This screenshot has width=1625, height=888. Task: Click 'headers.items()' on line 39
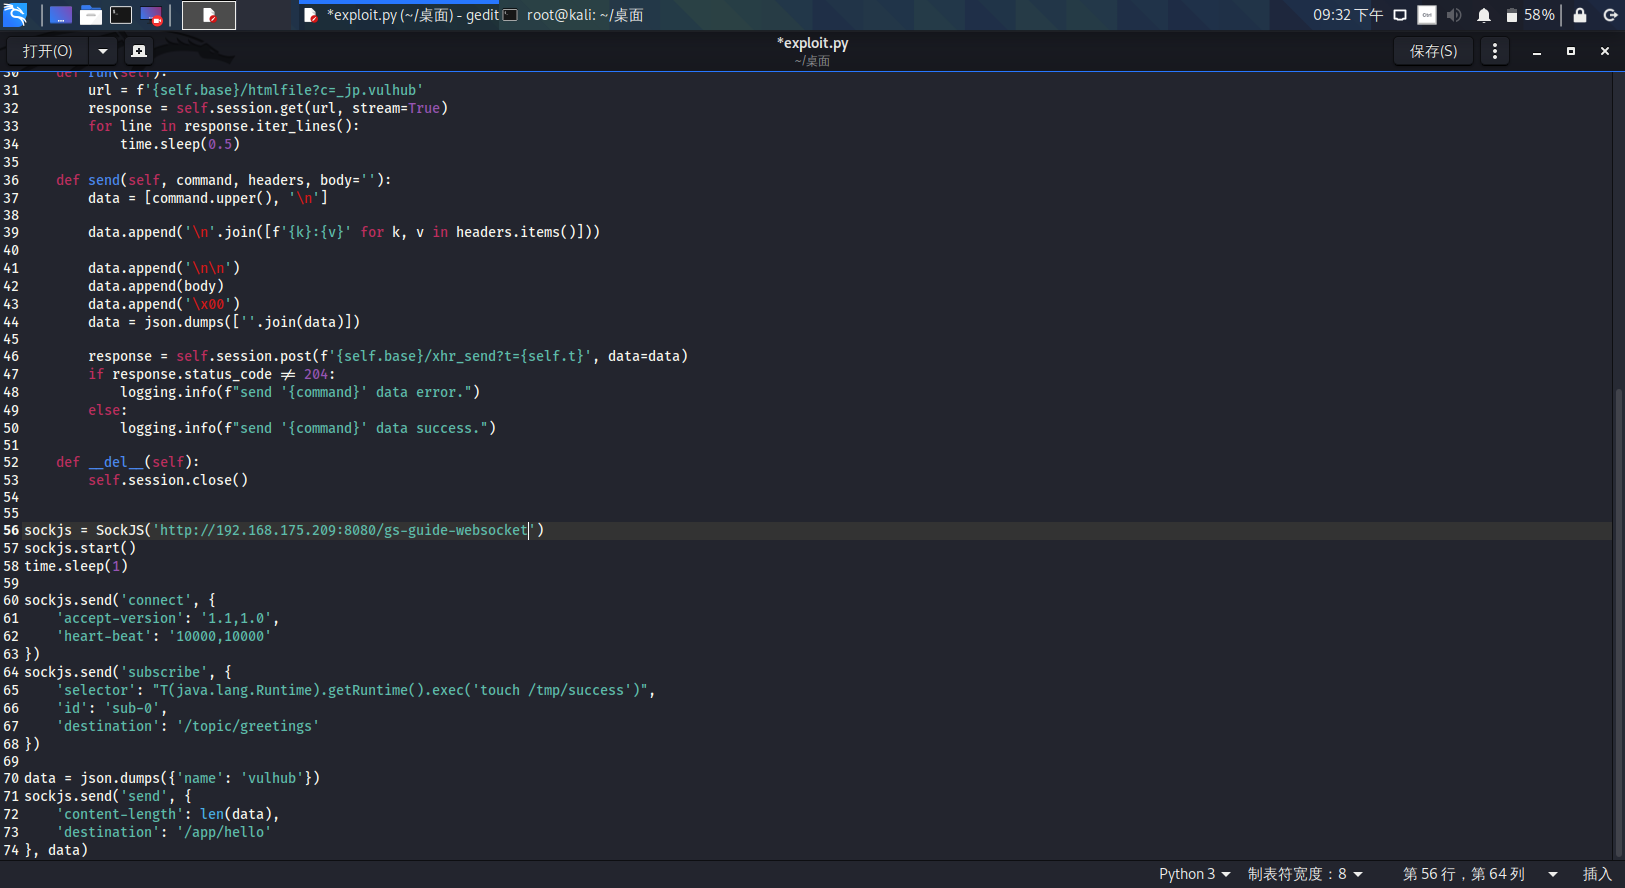(x=516, y=232)
